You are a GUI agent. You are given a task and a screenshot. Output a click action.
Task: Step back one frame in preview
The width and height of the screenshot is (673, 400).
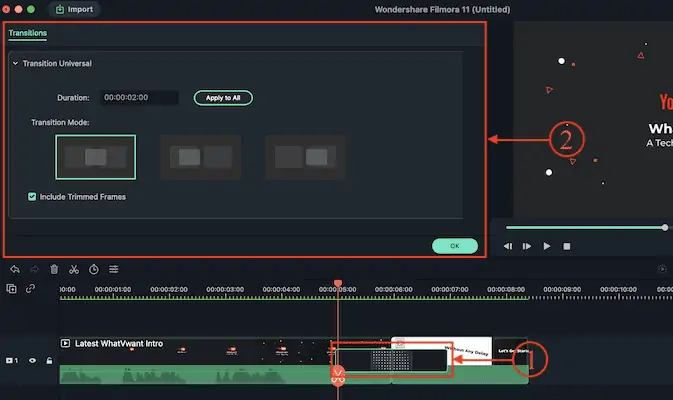coord(508,246)
